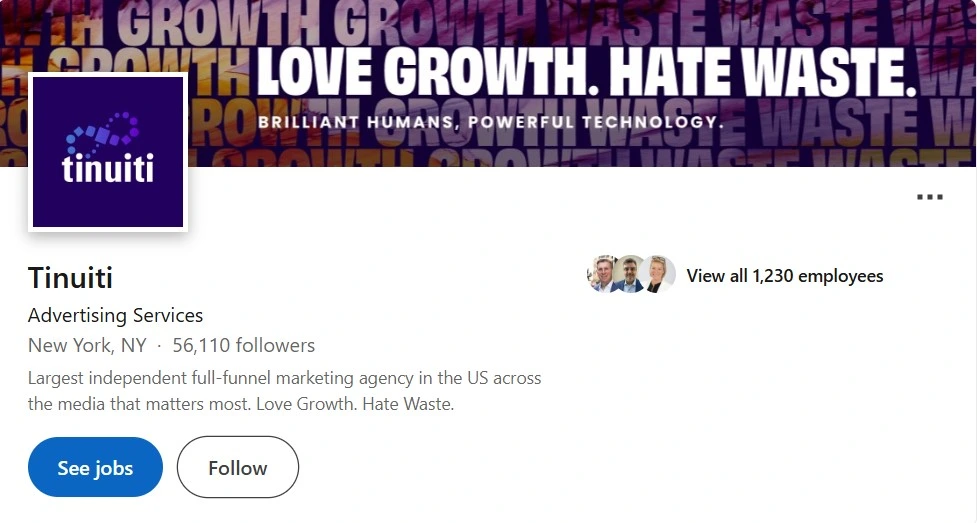Follow the Tinuiti company page

coord(237,468)
